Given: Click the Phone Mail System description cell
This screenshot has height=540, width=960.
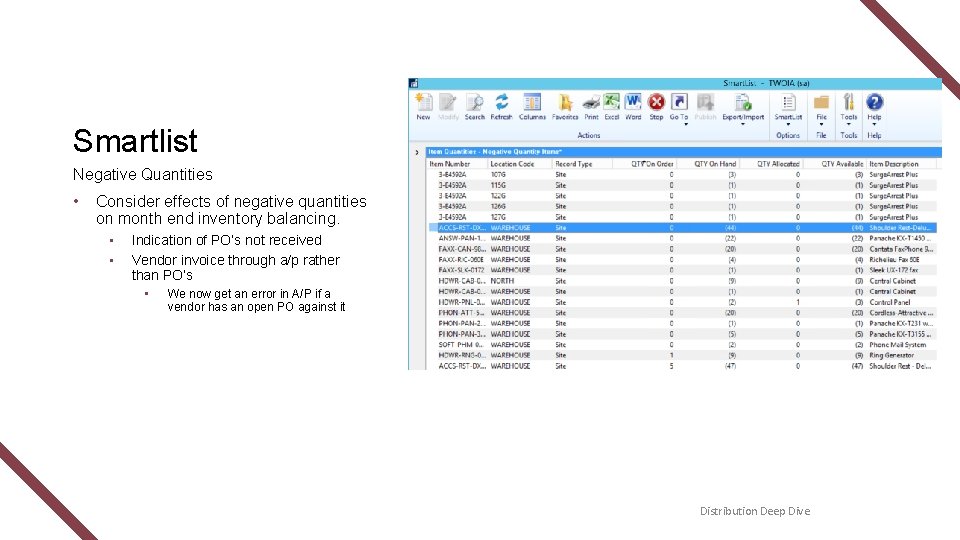Looking at the screenshot, I should (x=898, y=345).
